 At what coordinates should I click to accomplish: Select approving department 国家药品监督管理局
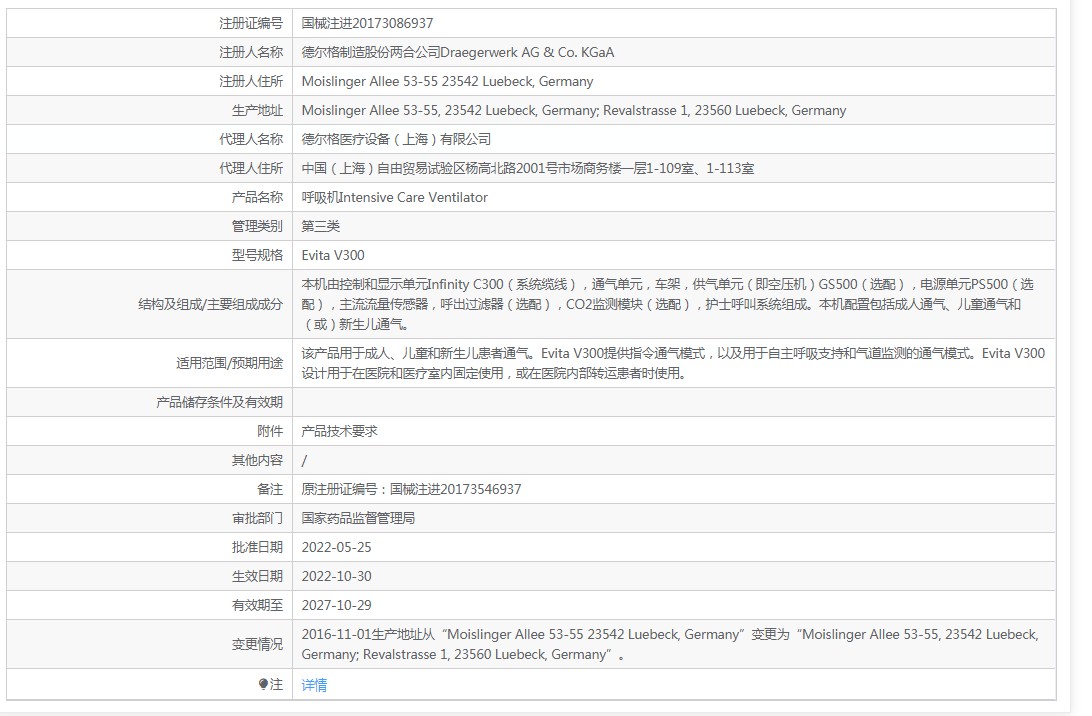click(x=358, y=518)
